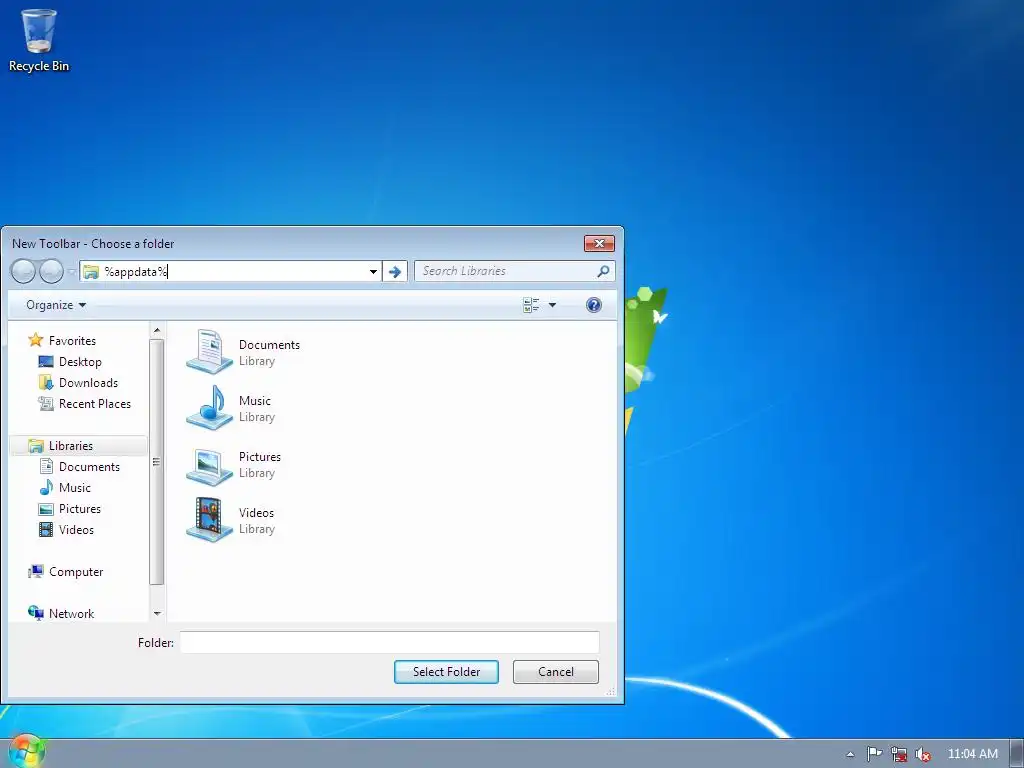Open the Recycle Bin desktop icon
Screen dimensions: 1024x768
point(39,40)
